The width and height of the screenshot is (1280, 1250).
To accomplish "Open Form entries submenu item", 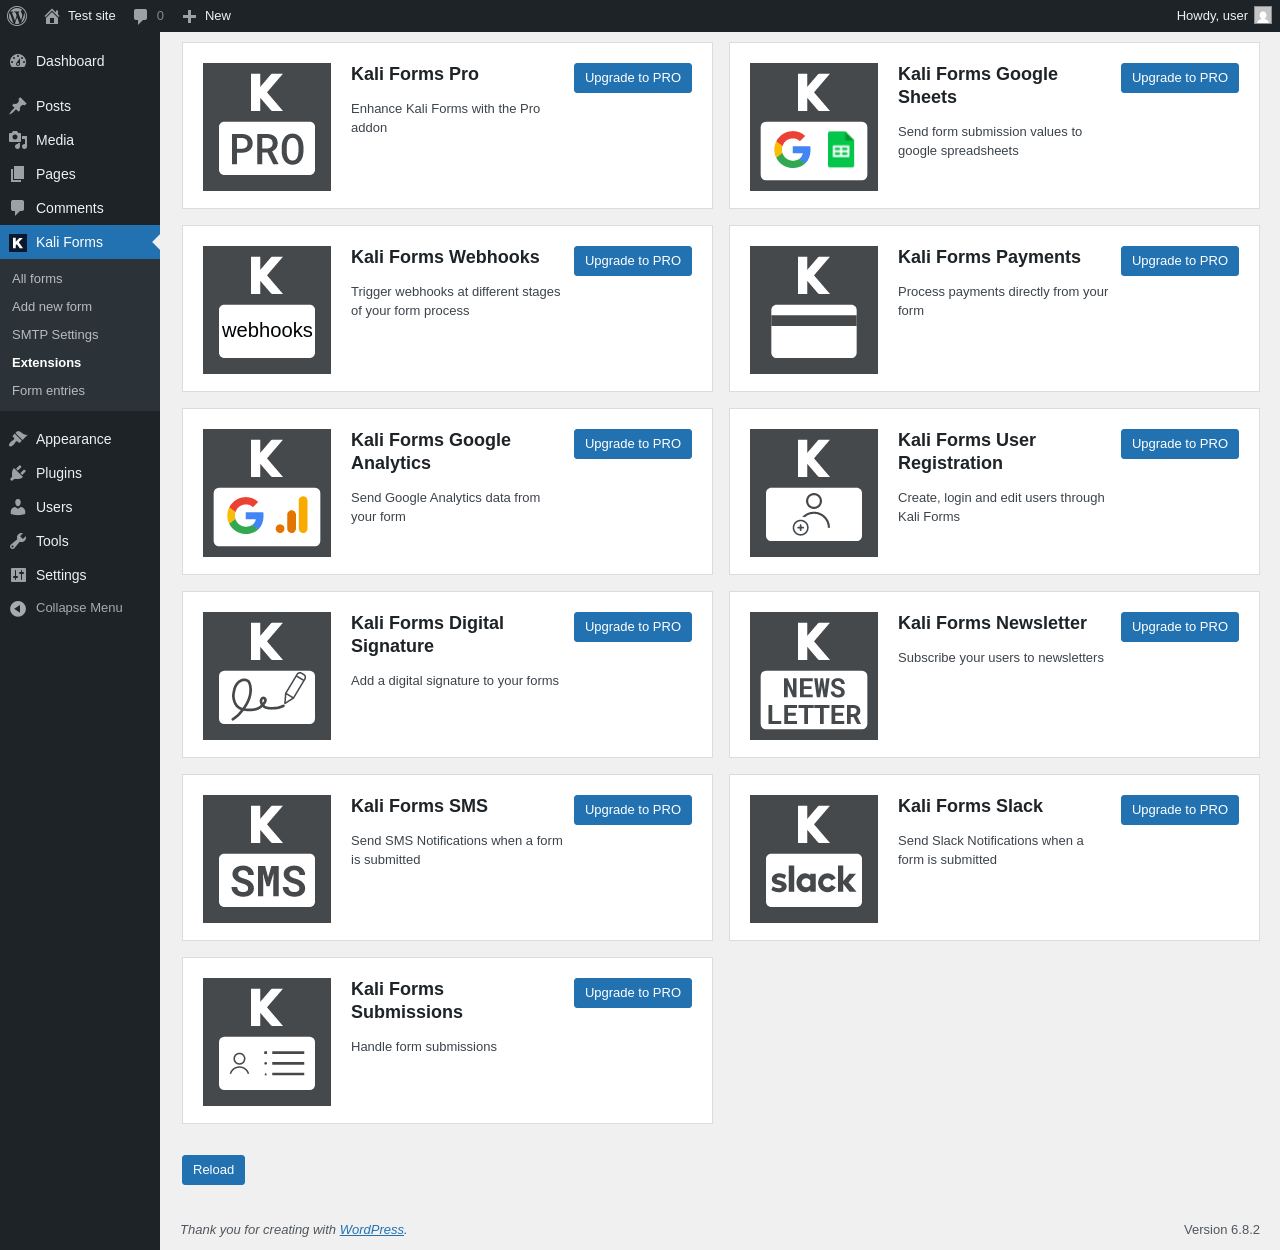I will click(48, 391).
